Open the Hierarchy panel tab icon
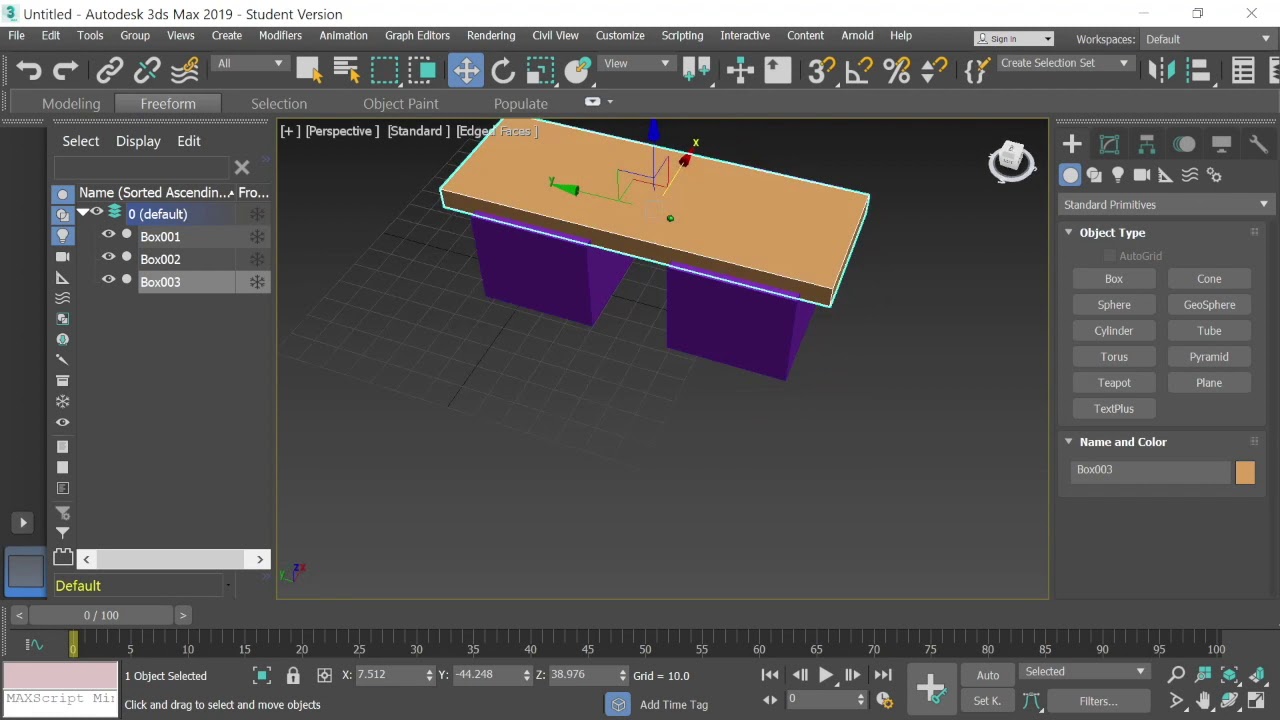Viewport: 1280px width, 720px height. tap(1147, 144)
